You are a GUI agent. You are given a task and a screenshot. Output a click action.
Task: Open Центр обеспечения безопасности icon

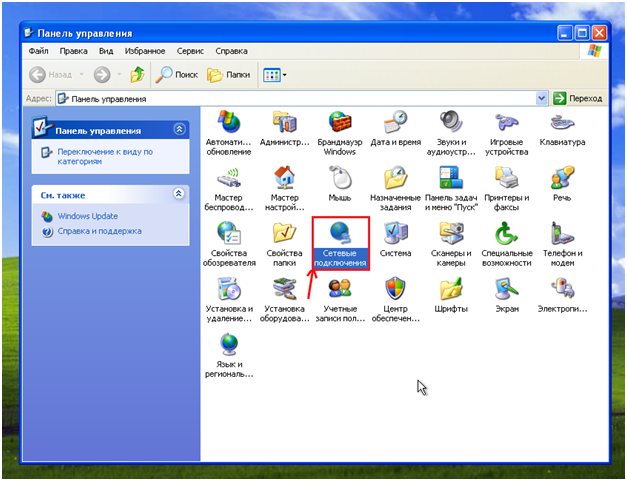tap(395, 300)
